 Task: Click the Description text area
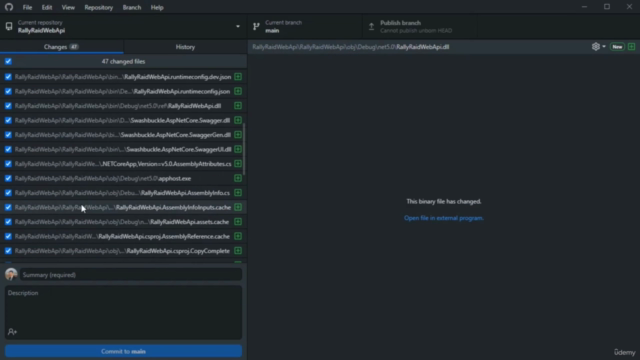(123, 312)
